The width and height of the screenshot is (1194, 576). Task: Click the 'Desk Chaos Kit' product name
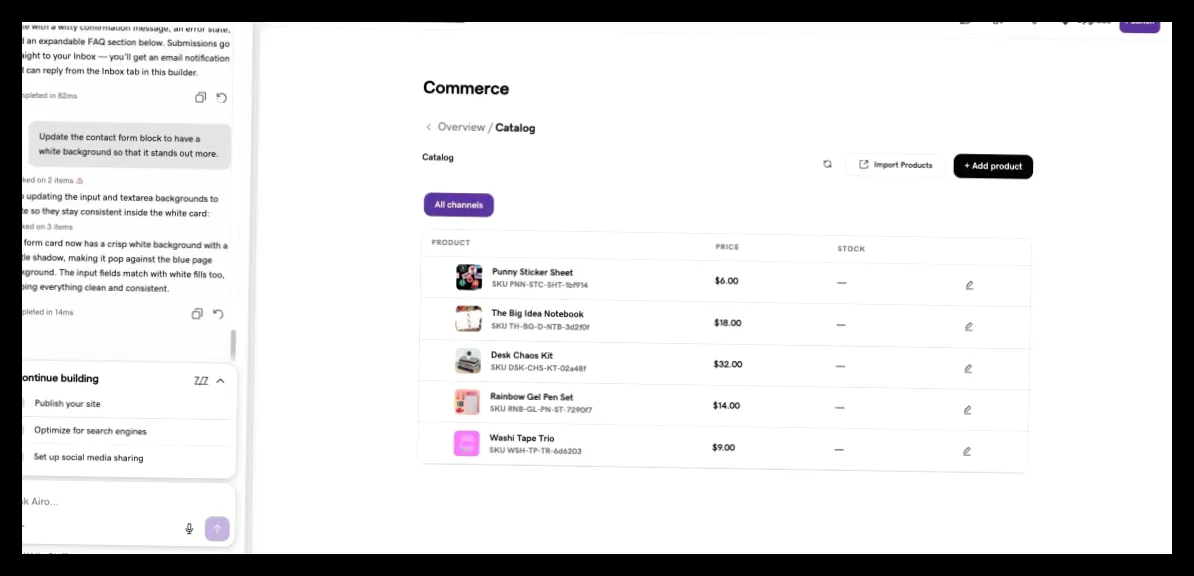tap(522, 355)
